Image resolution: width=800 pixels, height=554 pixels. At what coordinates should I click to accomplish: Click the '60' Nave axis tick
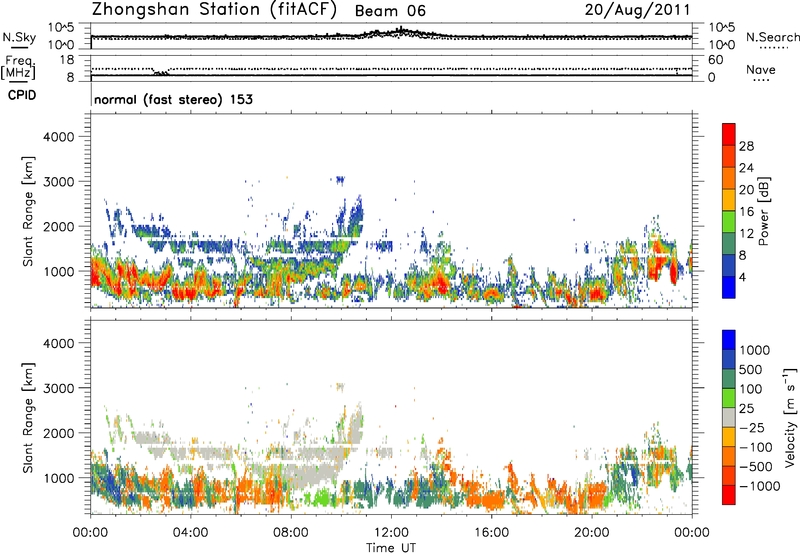coord(715,60)
